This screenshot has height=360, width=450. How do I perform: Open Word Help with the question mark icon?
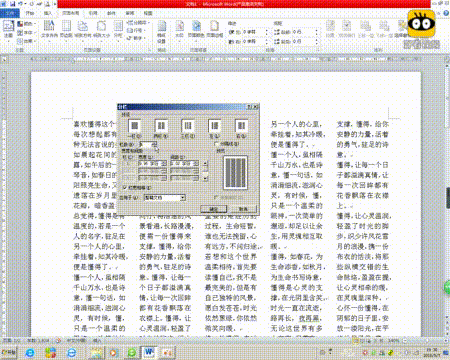446,13
